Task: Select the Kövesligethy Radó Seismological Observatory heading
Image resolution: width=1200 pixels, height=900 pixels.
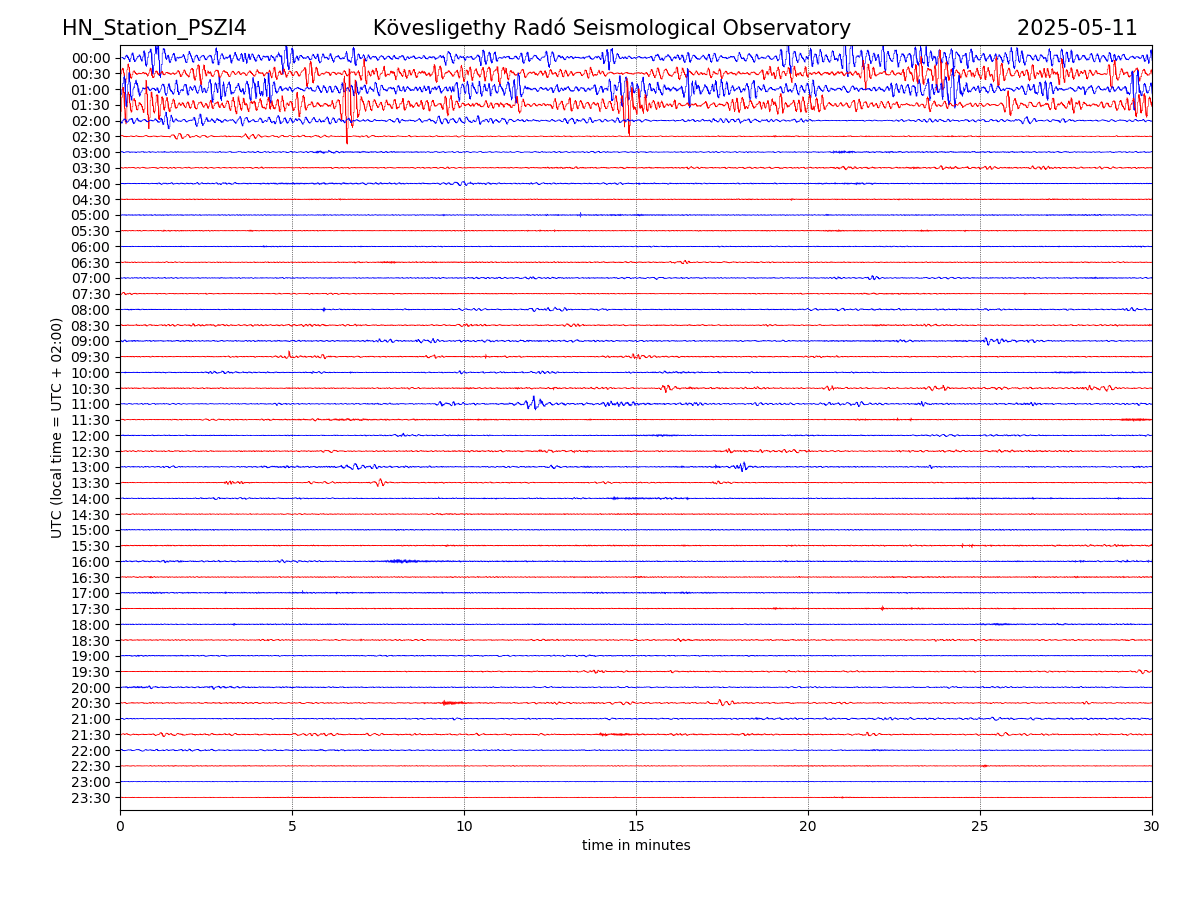Action: click(x=611, y=28)
